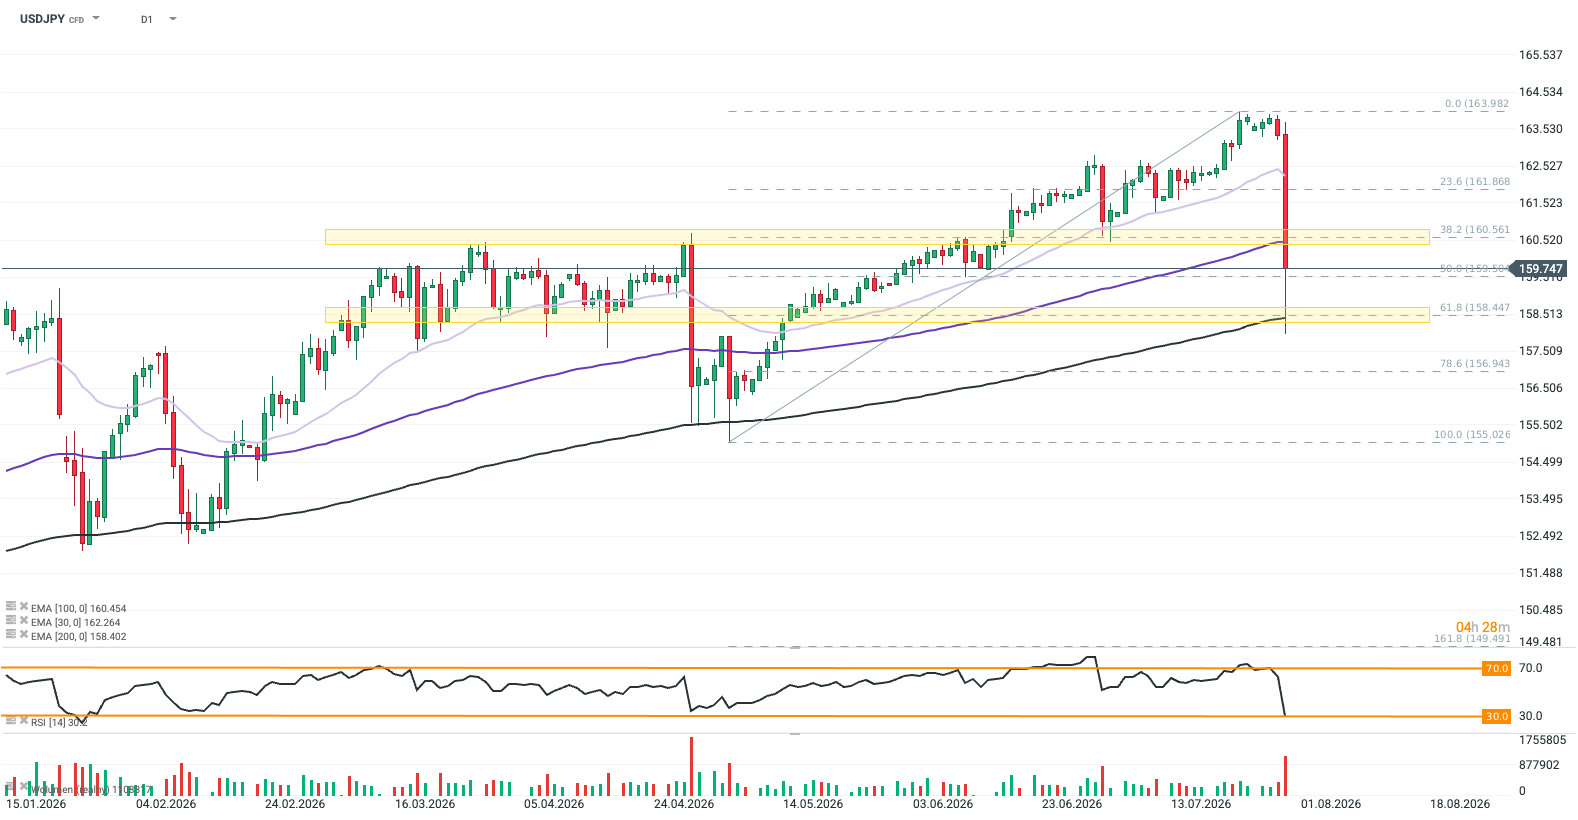Expand the D1 timeframe dropdown arrow
Viewport: 1578px width, 820px height.
click(173, 18)
